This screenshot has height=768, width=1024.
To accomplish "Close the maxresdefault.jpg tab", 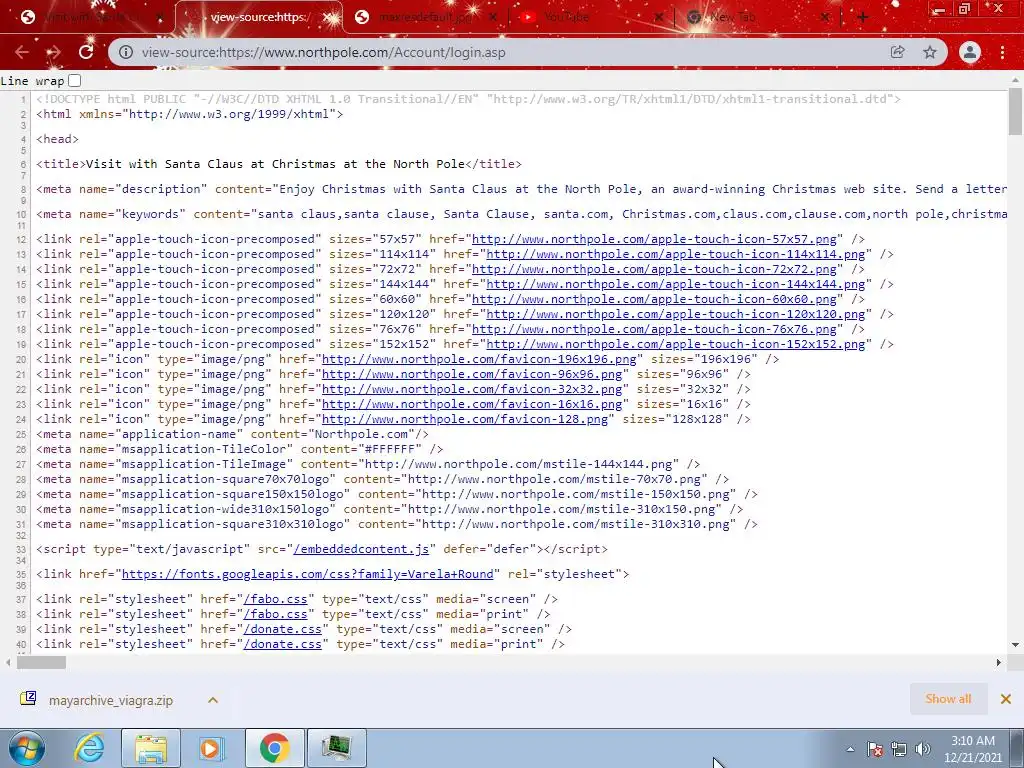I will coord(492,17).
